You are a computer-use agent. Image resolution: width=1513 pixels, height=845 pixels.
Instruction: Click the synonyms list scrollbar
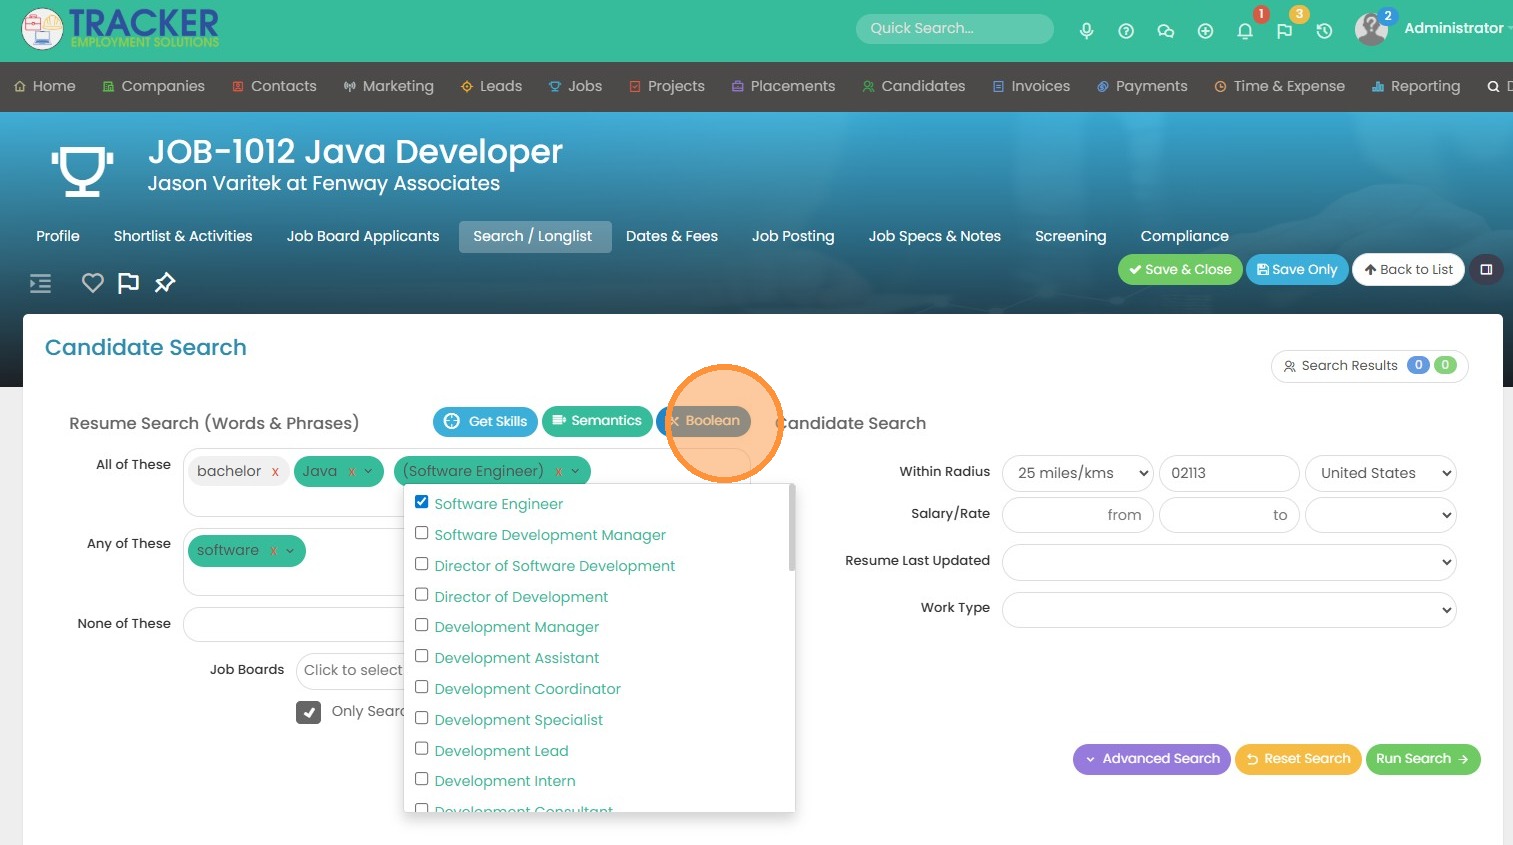click(791, 528)
